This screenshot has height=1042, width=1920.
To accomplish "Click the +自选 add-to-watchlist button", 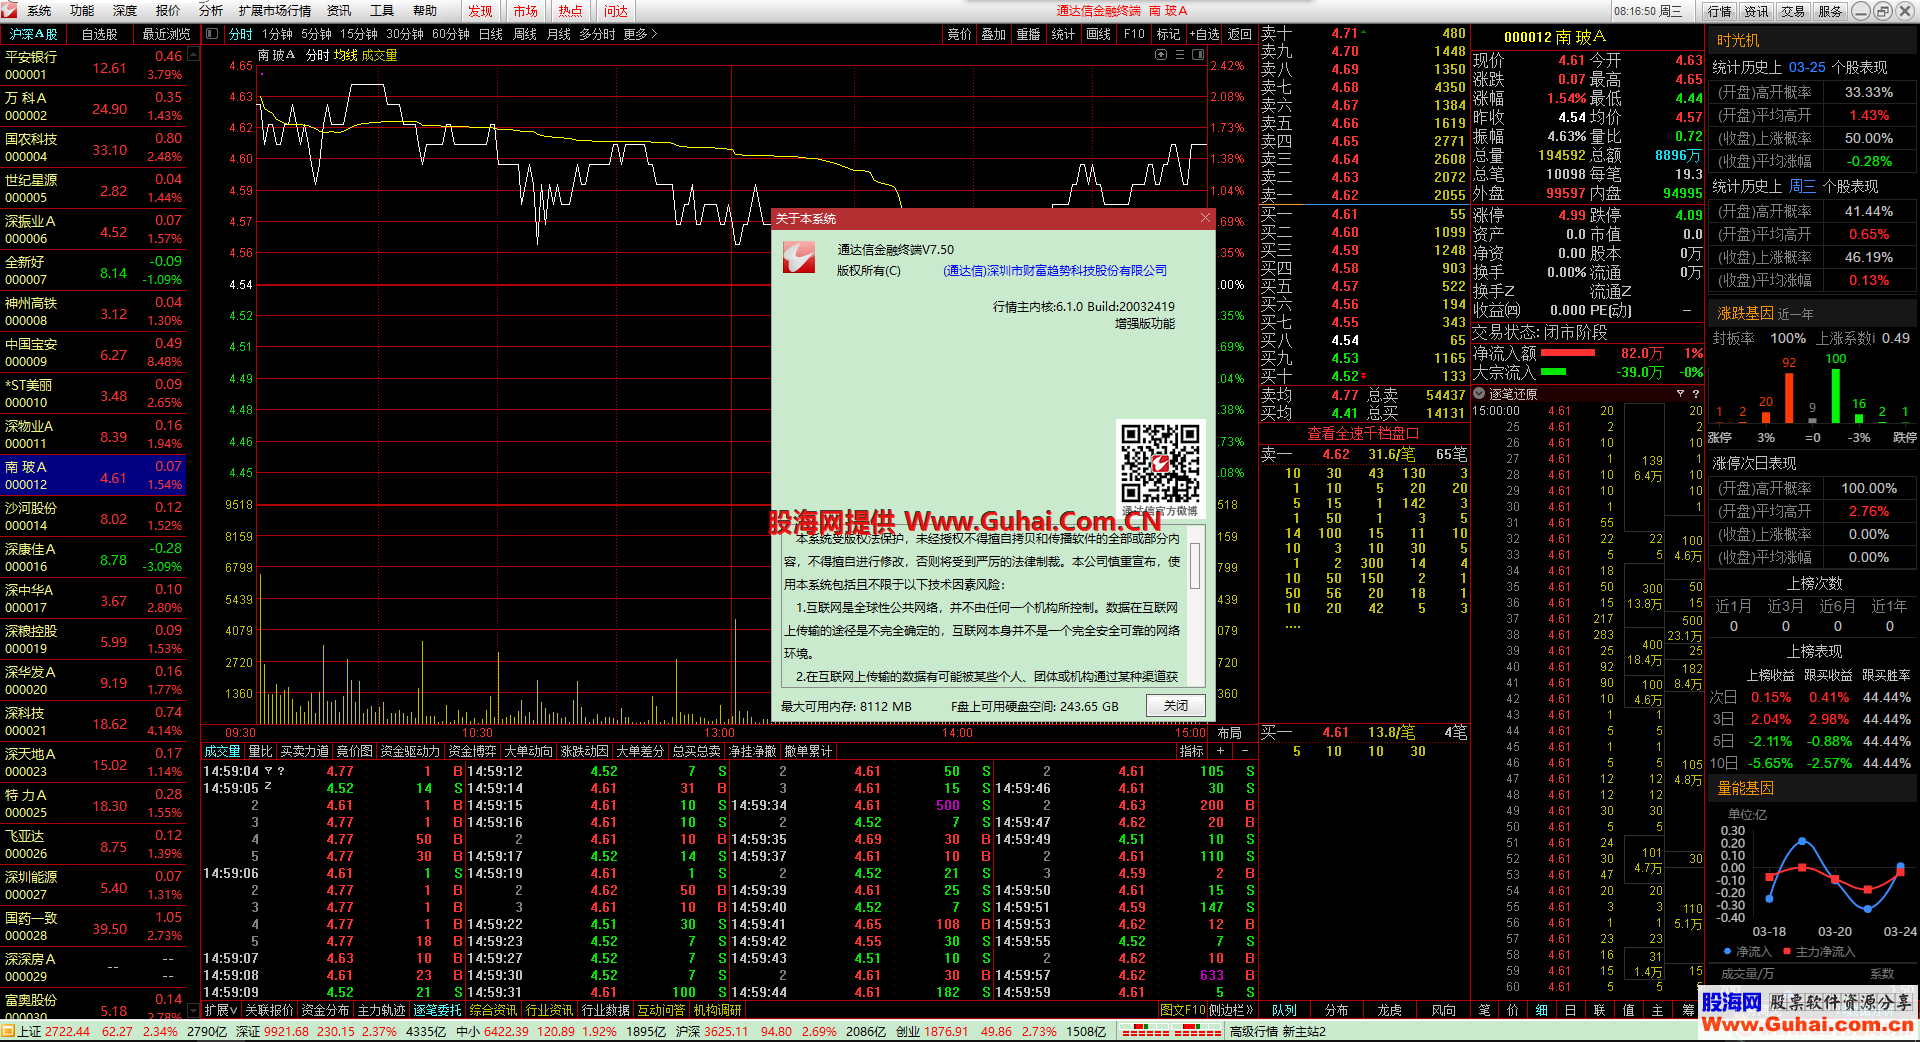I will 1205,34.
